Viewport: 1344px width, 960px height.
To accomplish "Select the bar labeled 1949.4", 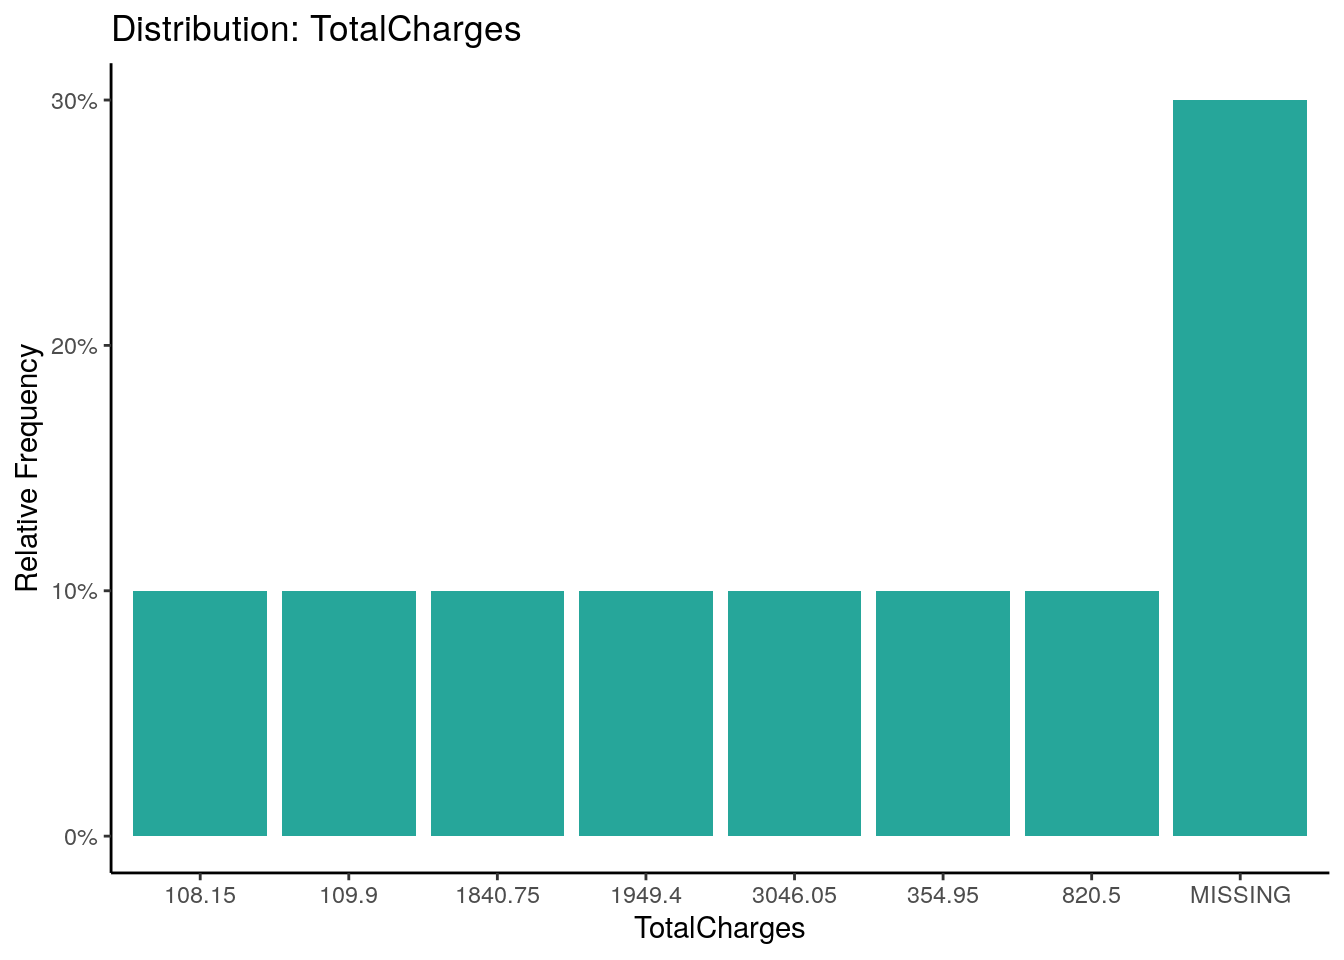I will coord(646,713).
